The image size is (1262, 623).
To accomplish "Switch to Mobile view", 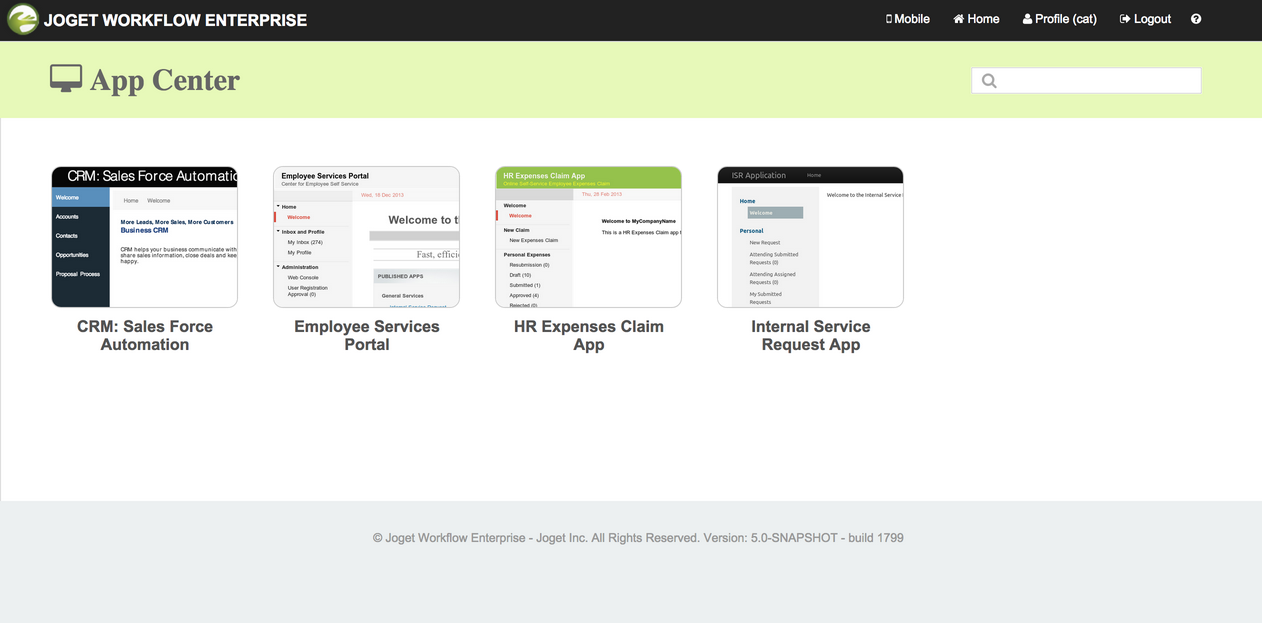I will (x=908, y=19).
